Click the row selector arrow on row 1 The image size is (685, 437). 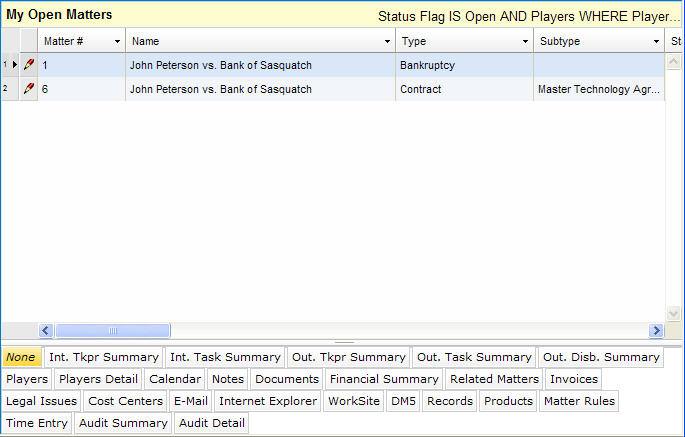pyautogui.click(x=15, y=65)
